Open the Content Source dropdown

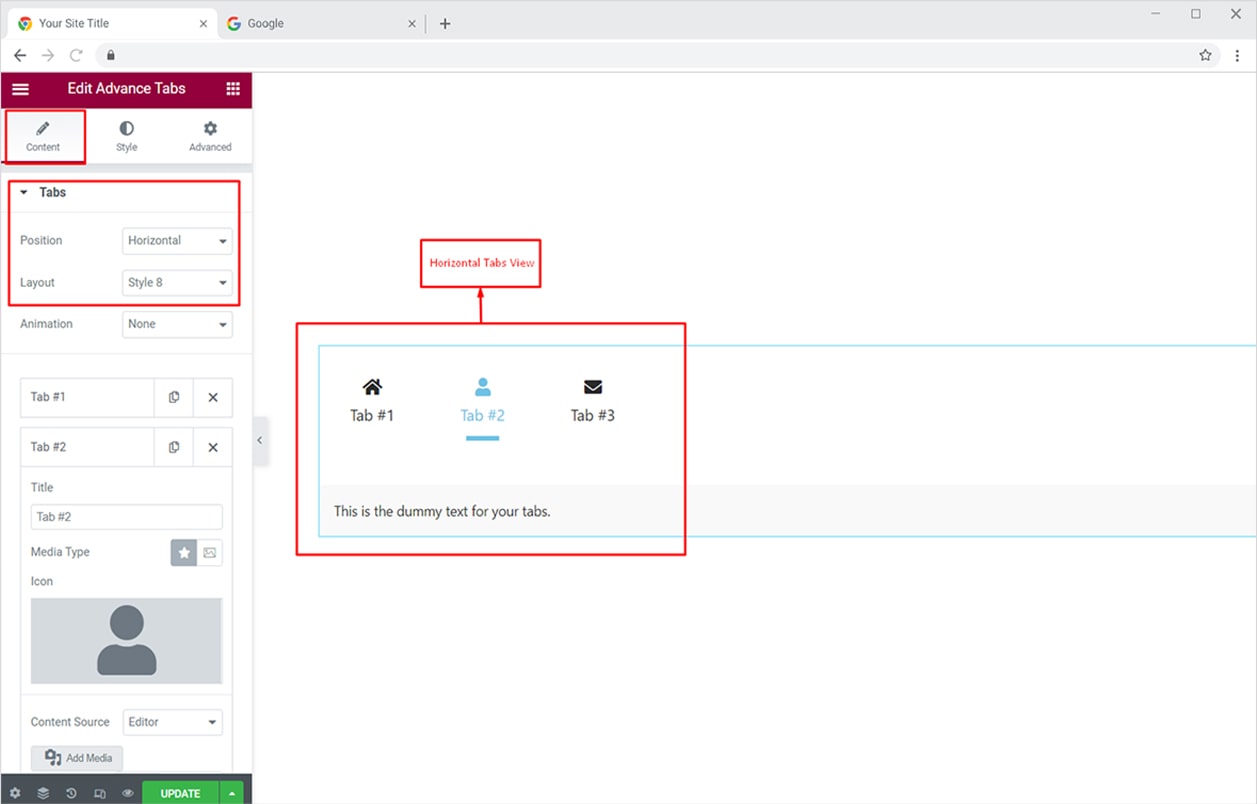(172, 722)
